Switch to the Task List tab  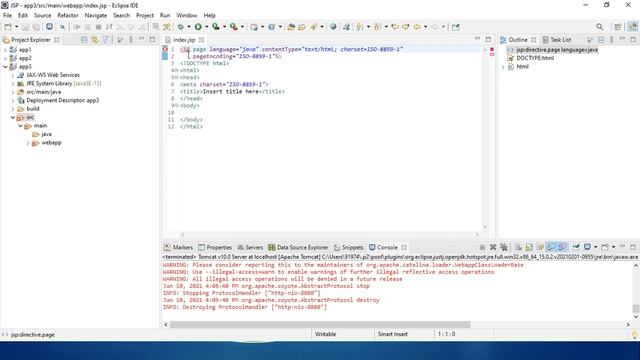click(557, 40)
